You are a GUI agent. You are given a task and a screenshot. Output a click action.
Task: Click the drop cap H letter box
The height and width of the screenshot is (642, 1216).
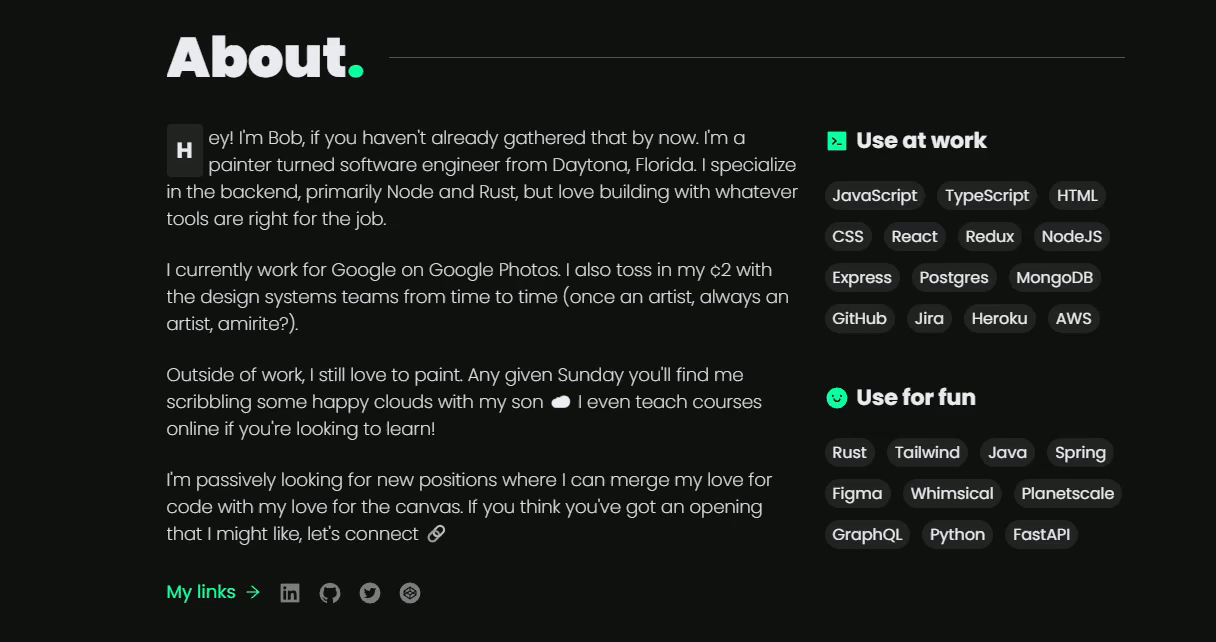(184, 151)
